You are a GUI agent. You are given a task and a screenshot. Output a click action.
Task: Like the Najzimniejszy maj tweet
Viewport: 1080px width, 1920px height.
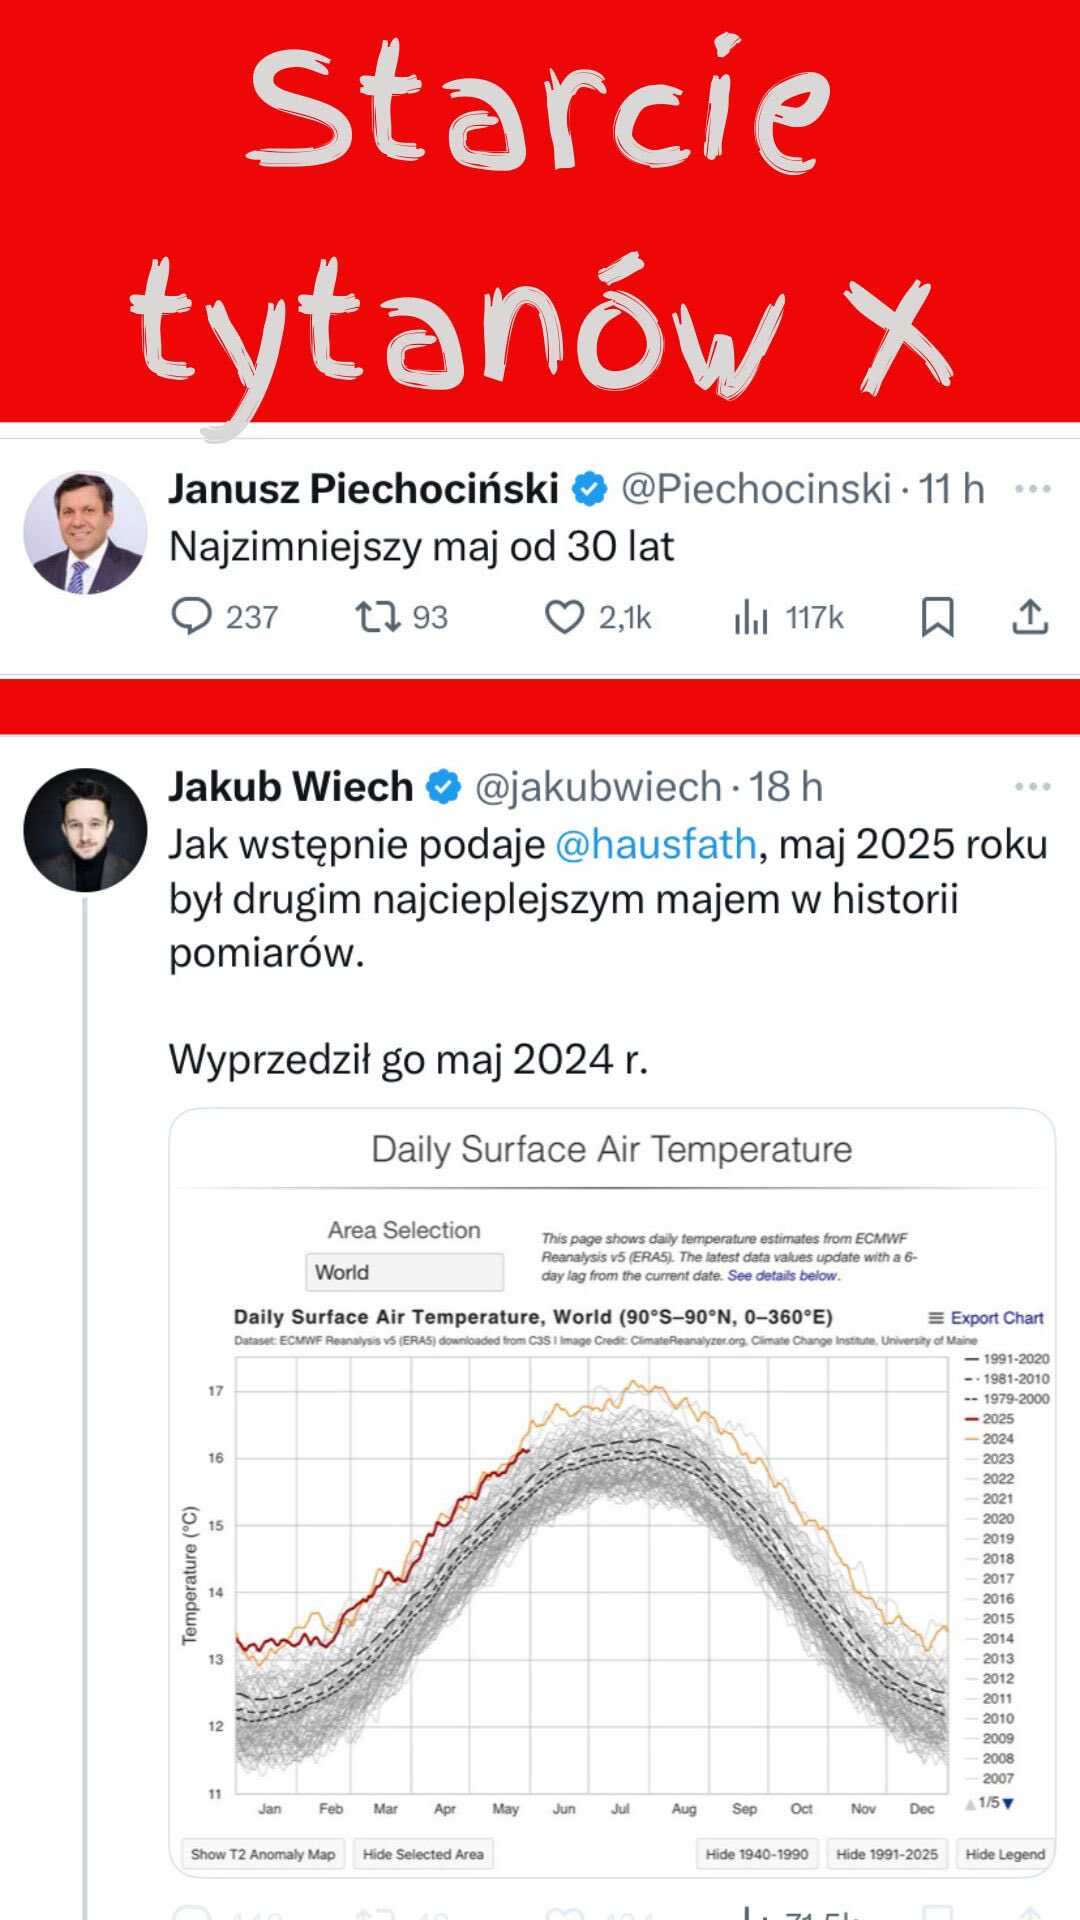(x=598, y=617)
